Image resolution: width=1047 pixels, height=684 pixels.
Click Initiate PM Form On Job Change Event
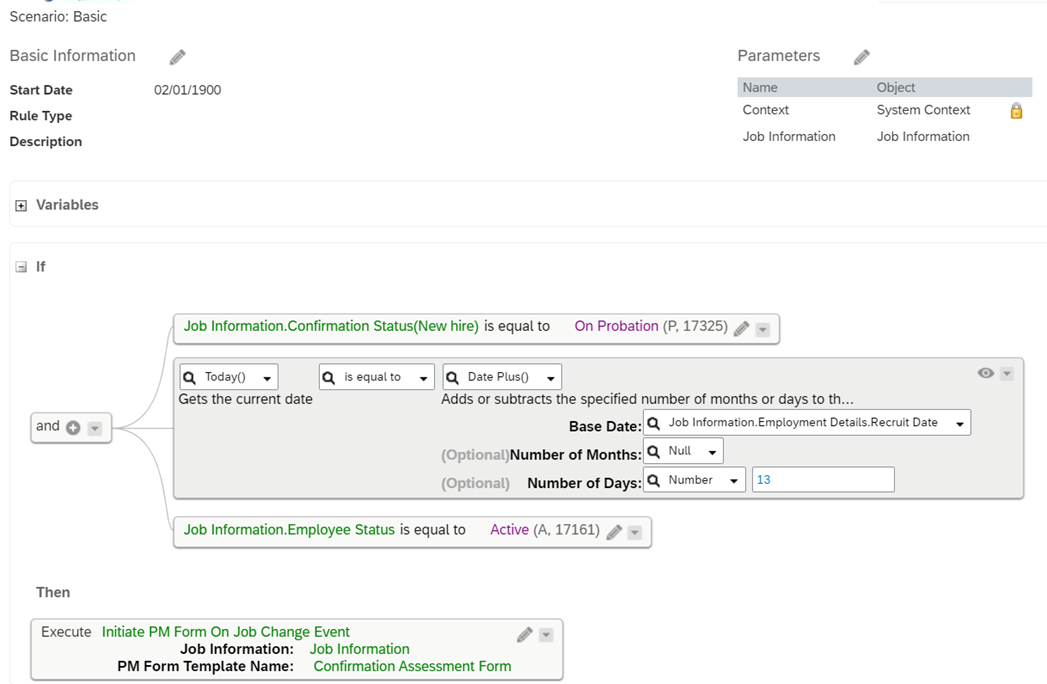click(226, 632)
